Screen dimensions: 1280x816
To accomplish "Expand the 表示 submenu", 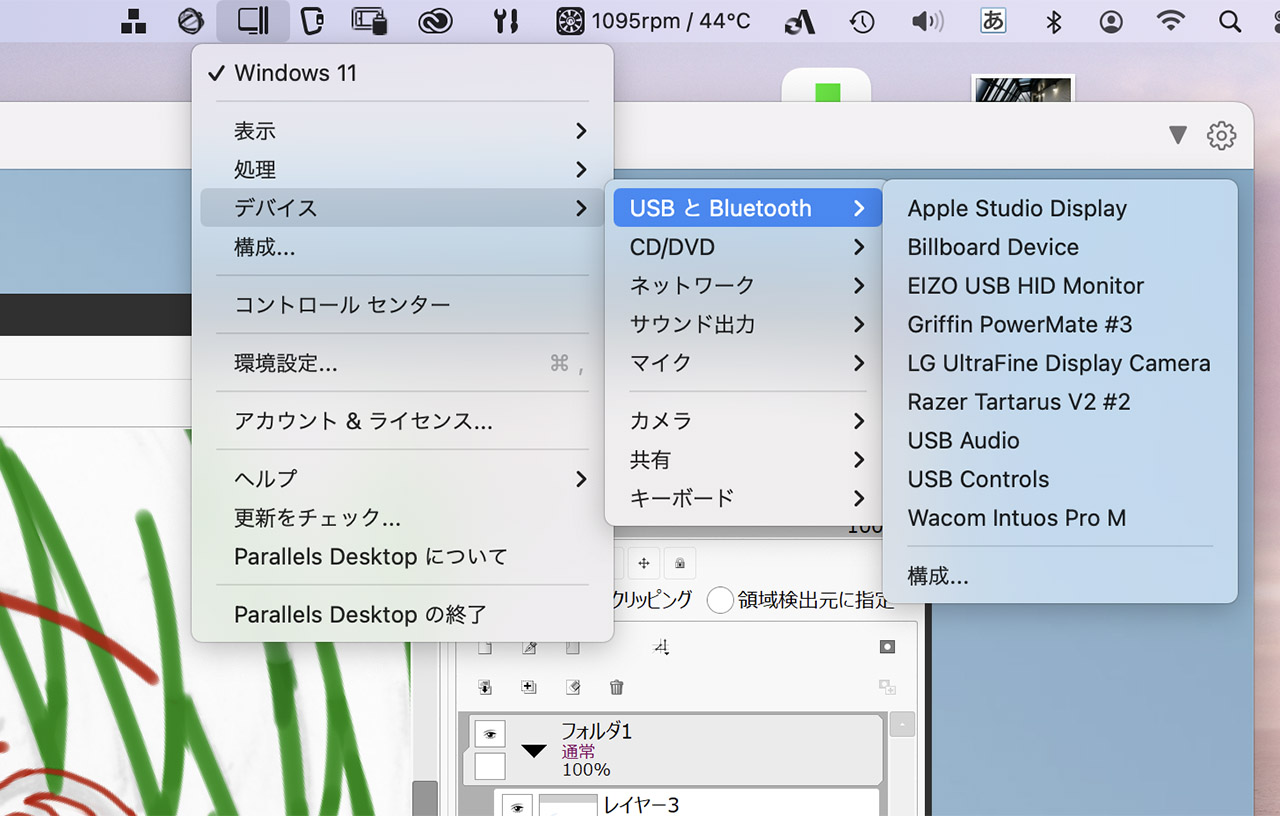I will (402, 131).
